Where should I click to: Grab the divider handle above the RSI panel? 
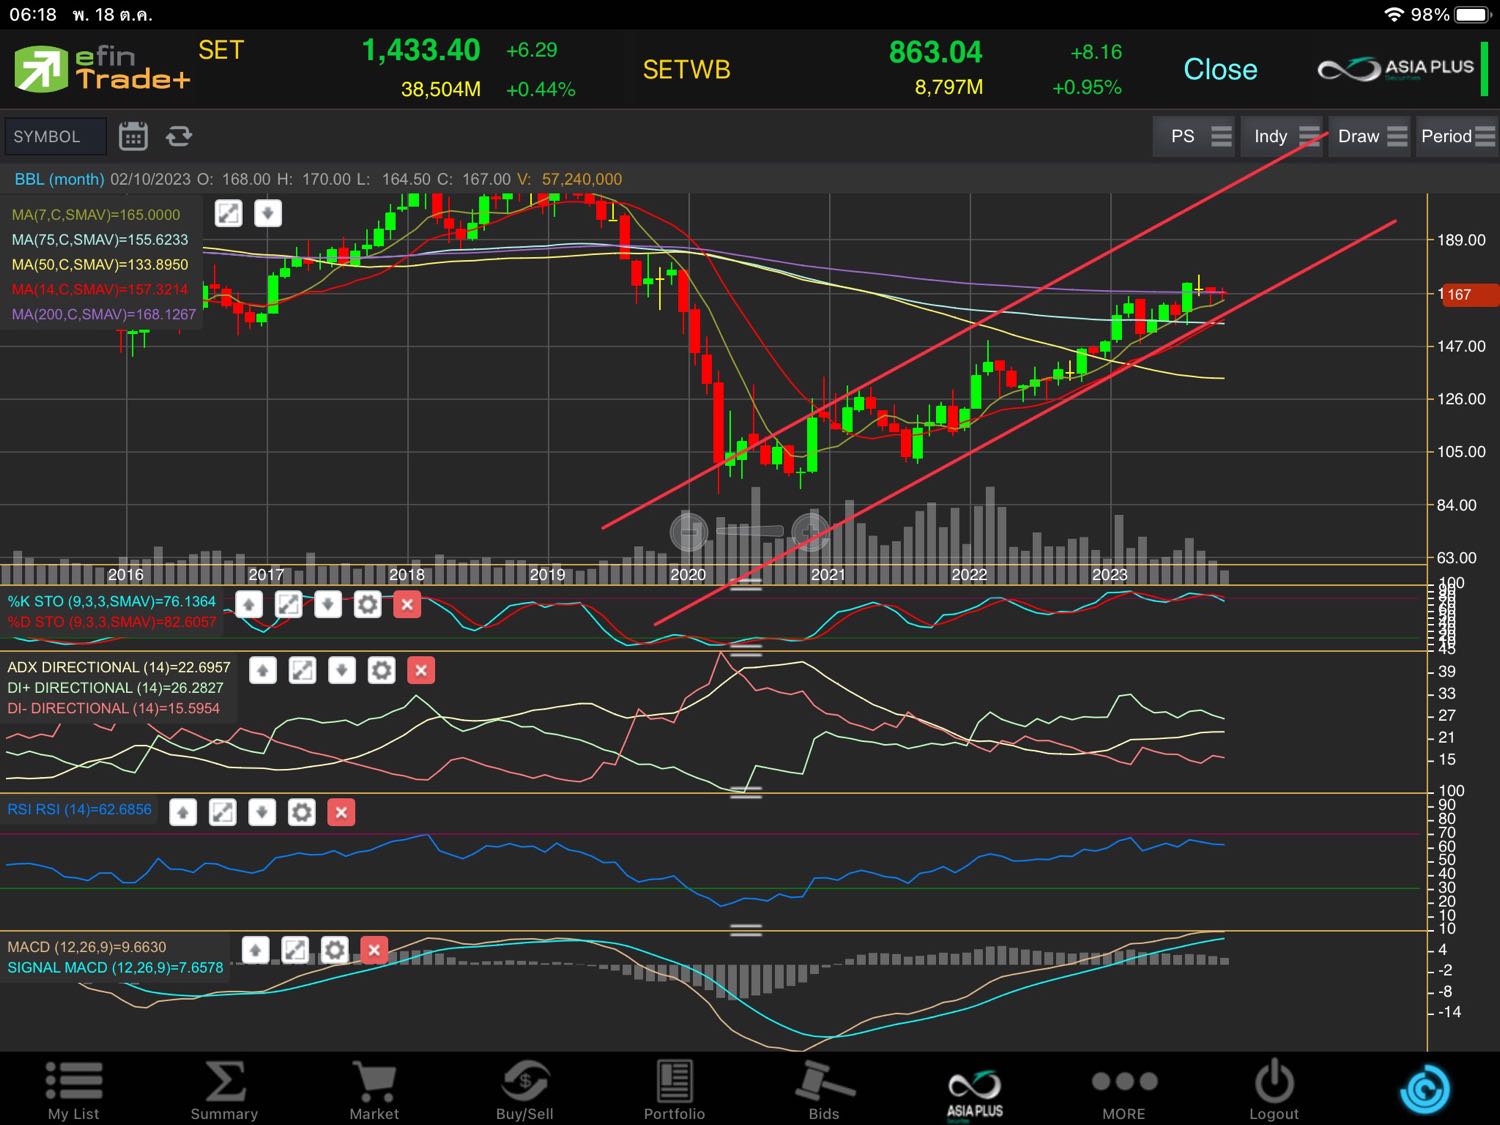pyautogui.click(x=746, y=792)
